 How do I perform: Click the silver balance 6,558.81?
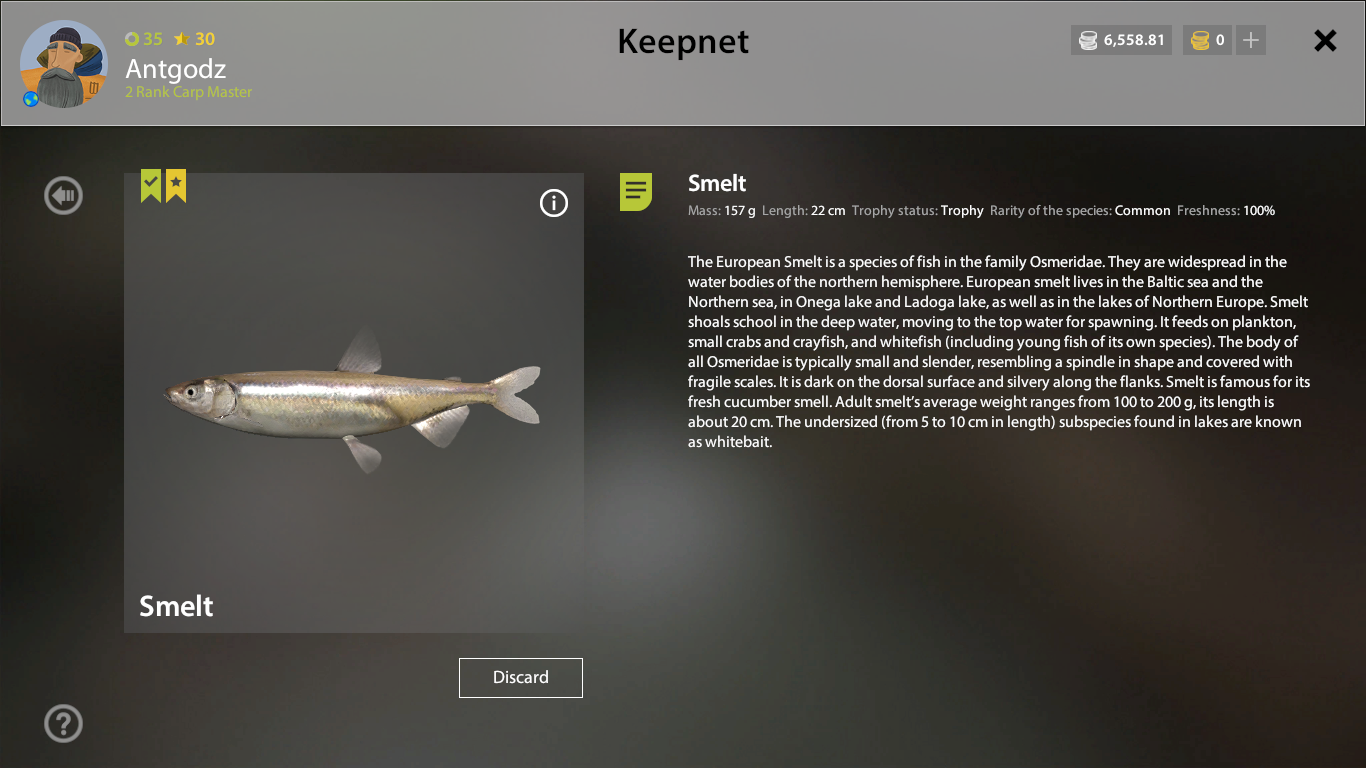click(1134, 41)
